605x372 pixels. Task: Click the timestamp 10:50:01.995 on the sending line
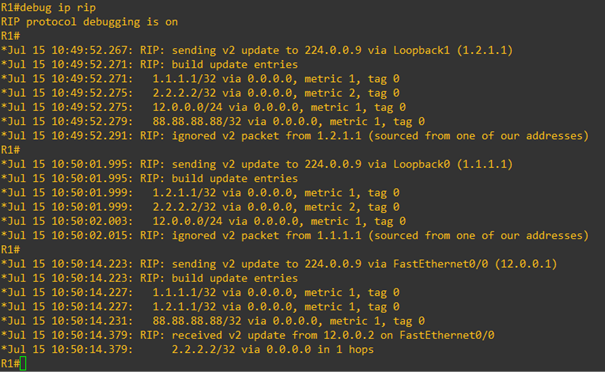(90, 164)
